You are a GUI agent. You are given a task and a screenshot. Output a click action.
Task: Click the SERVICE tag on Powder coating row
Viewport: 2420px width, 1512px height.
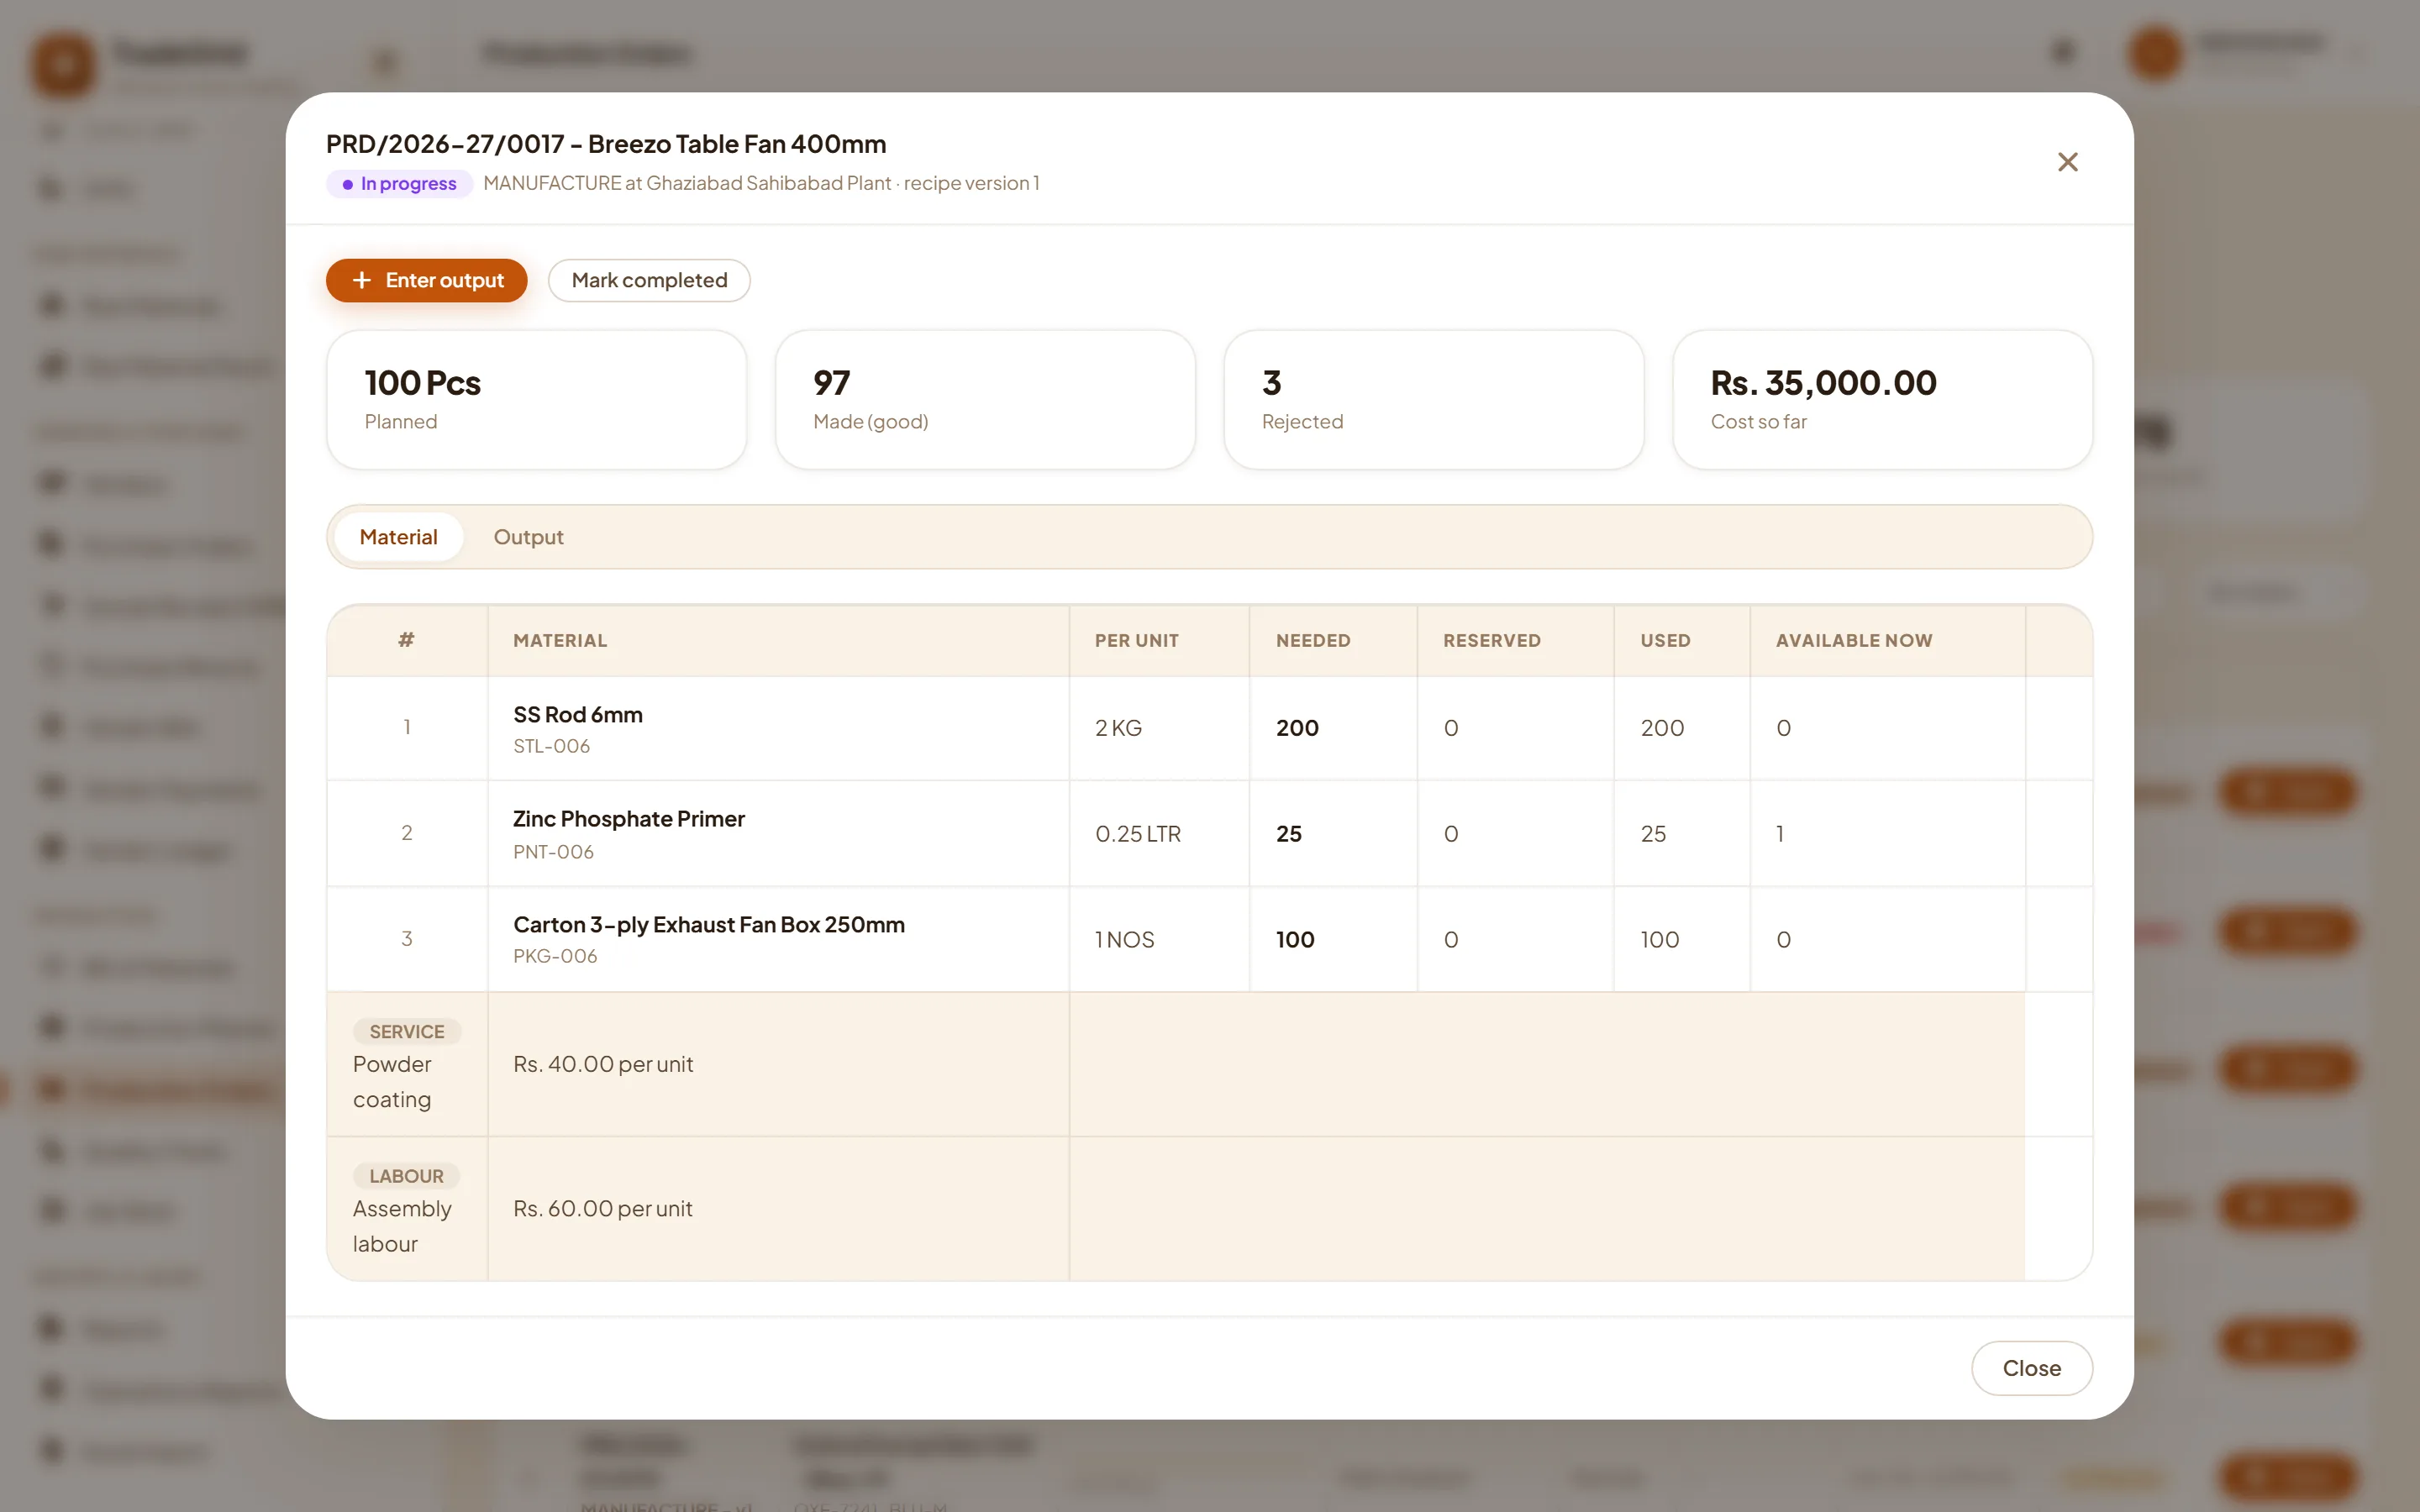pyautogui.click(x=407, y=1031)
